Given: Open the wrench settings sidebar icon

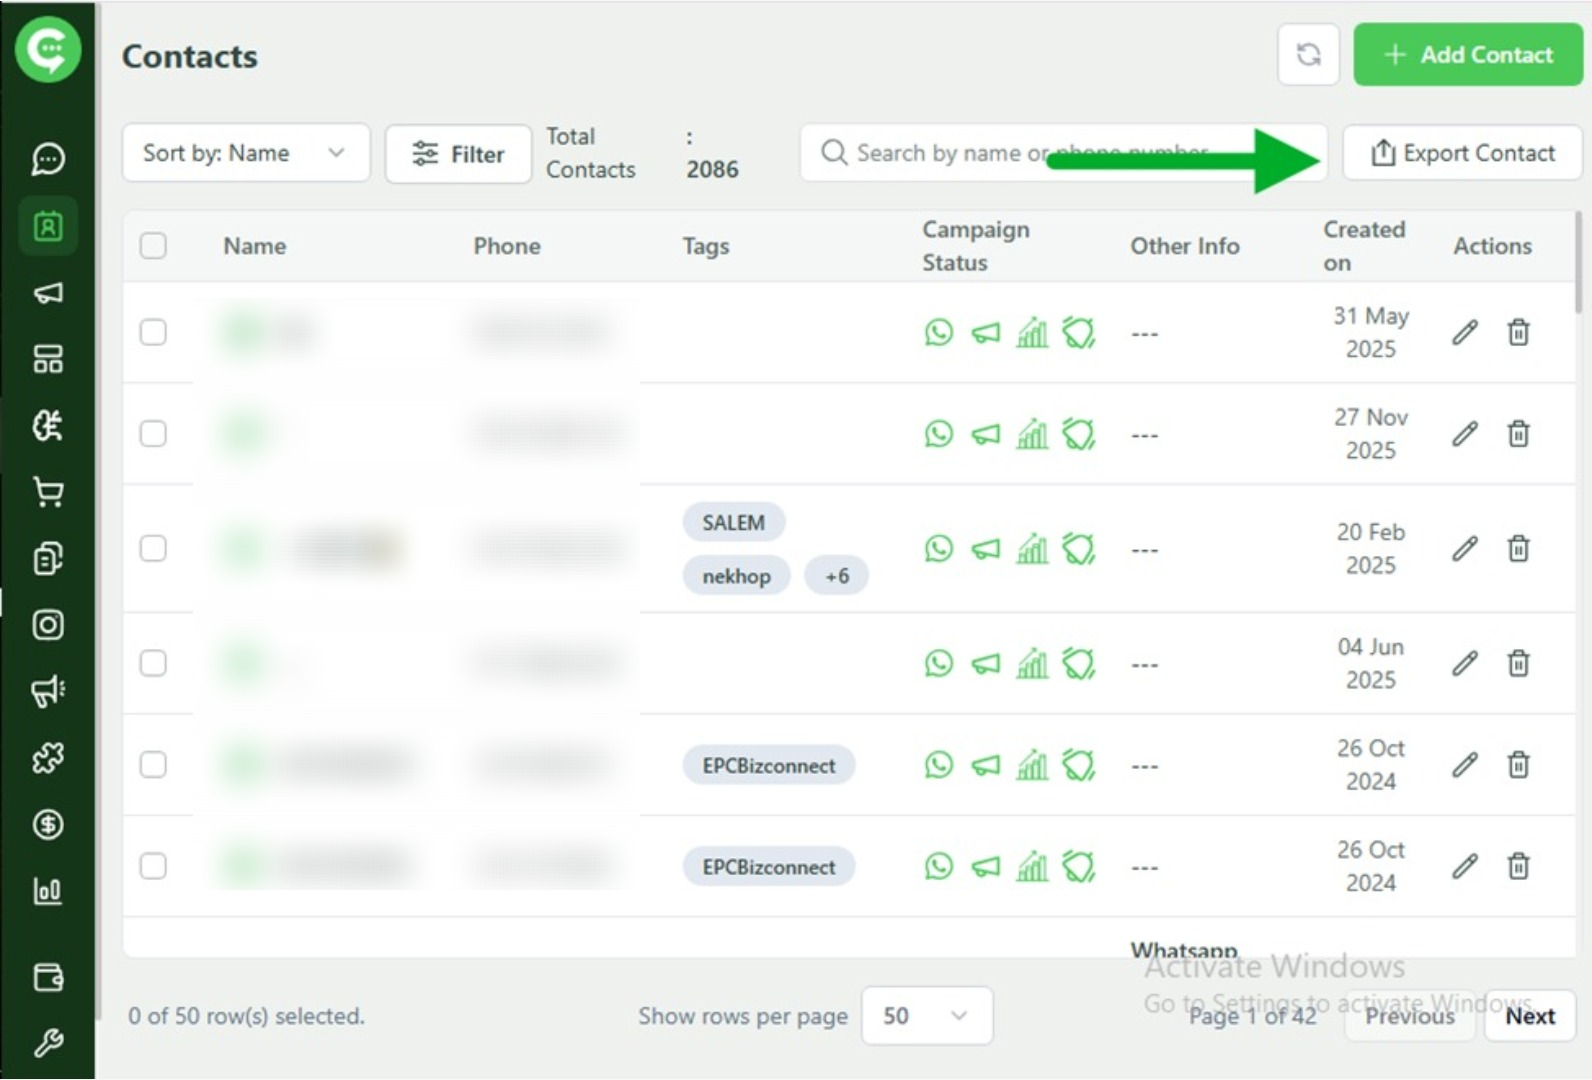Looking at the screenshot, I should (48, 1043).
